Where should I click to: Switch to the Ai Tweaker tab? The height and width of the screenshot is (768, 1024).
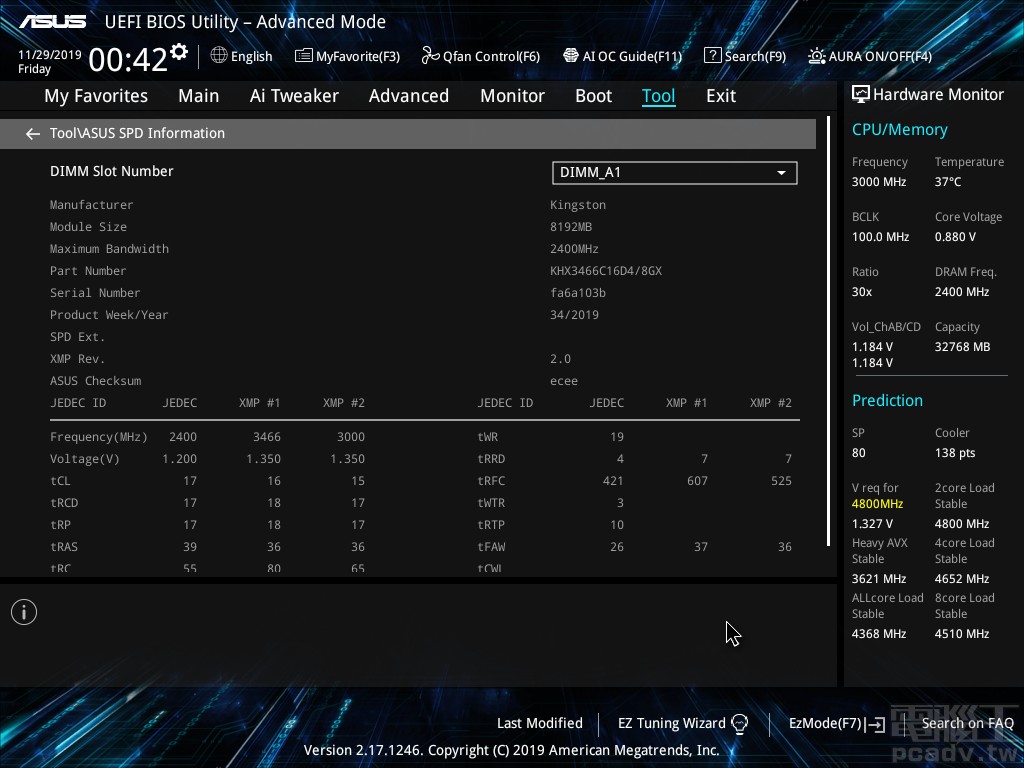click(294, 96)
